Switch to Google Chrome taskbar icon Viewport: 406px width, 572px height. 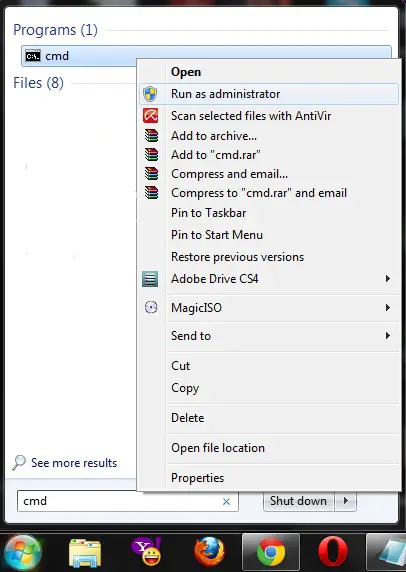pyautogui.click(x=271, y=552)
